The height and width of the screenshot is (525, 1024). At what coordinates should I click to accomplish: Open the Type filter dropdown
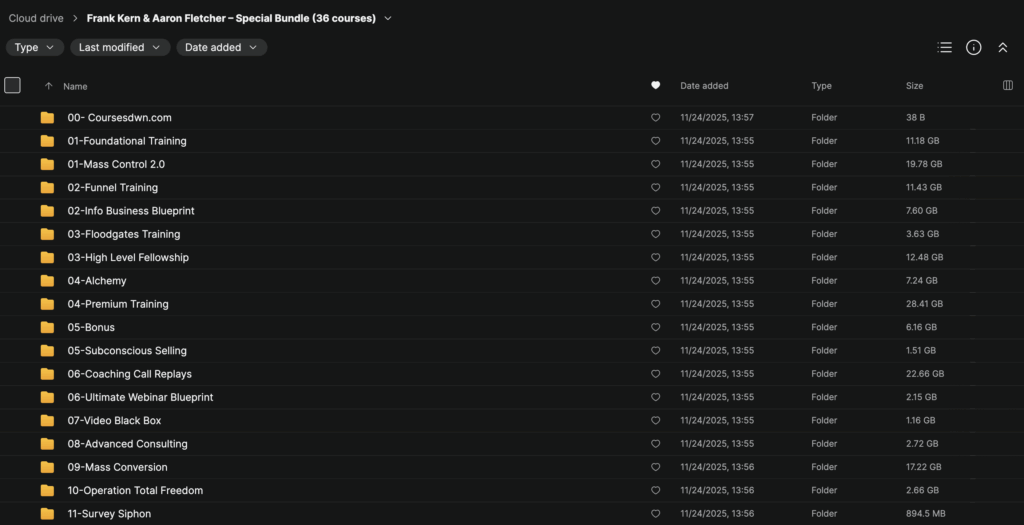(35, 47)
